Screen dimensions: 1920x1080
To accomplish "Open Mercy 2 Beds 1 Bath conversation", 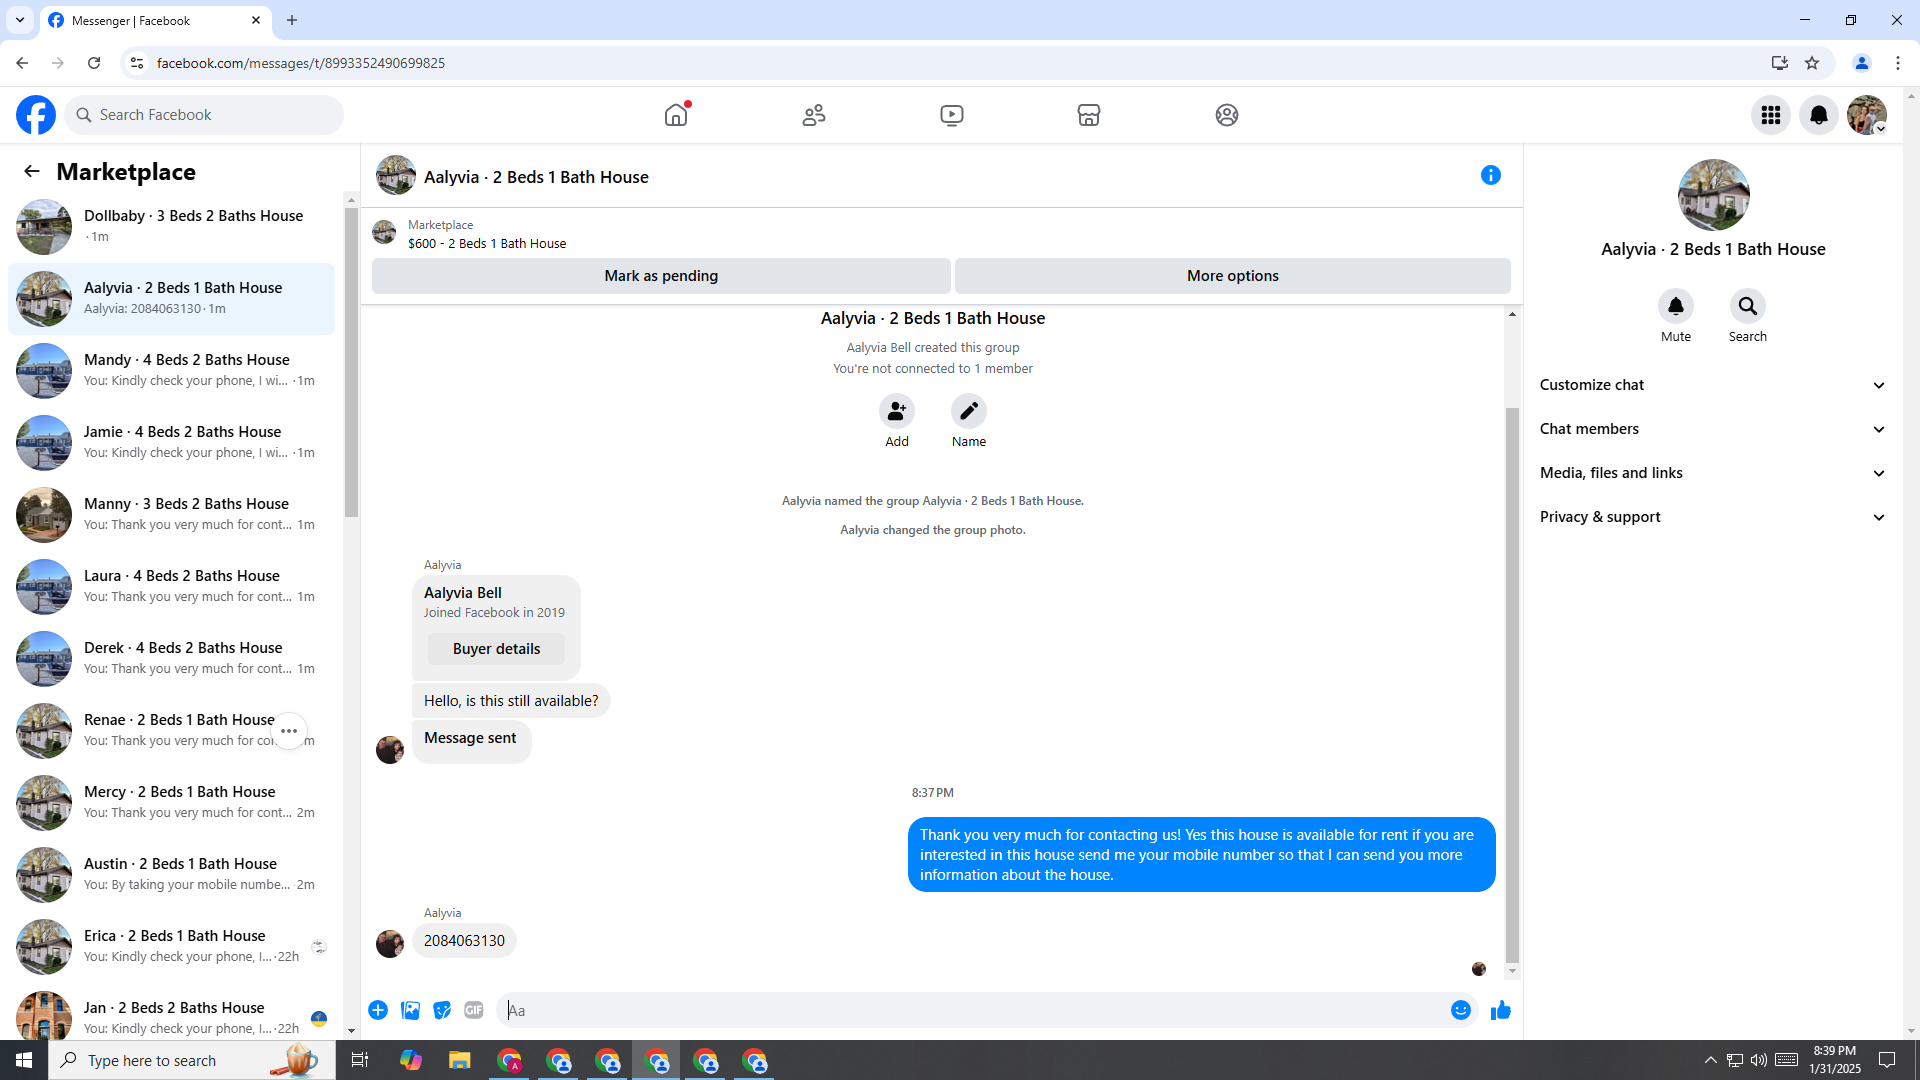I will [172, 802].
